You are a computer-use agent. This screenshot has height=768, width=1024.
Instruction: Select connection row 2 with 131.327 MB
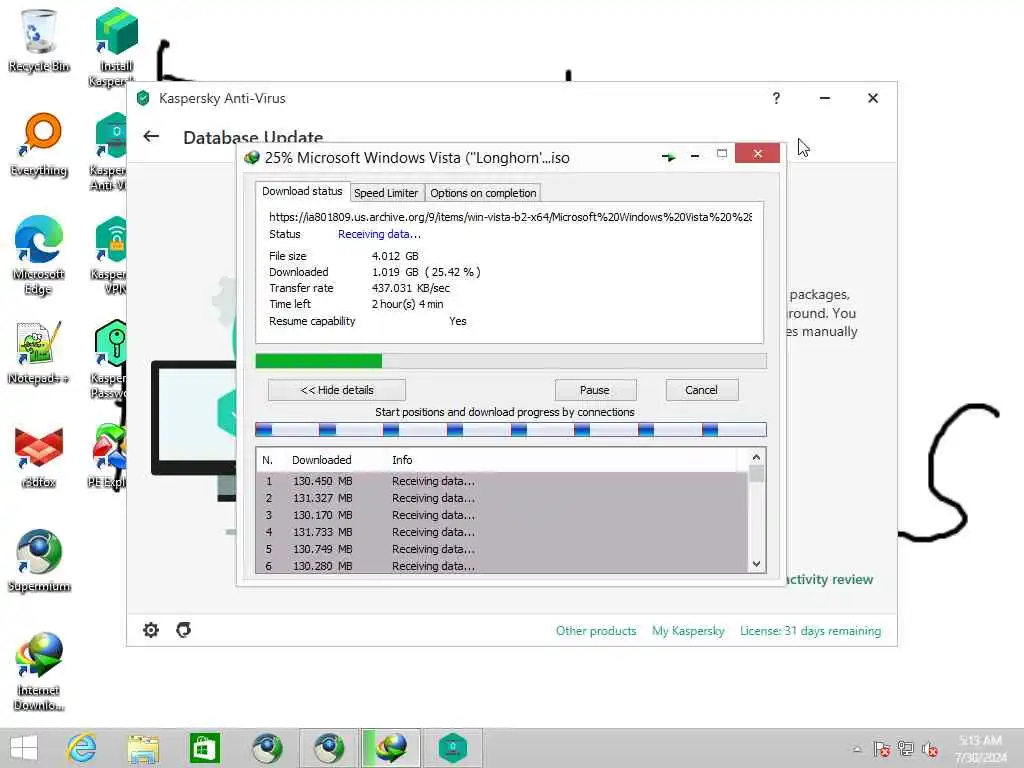502,498
